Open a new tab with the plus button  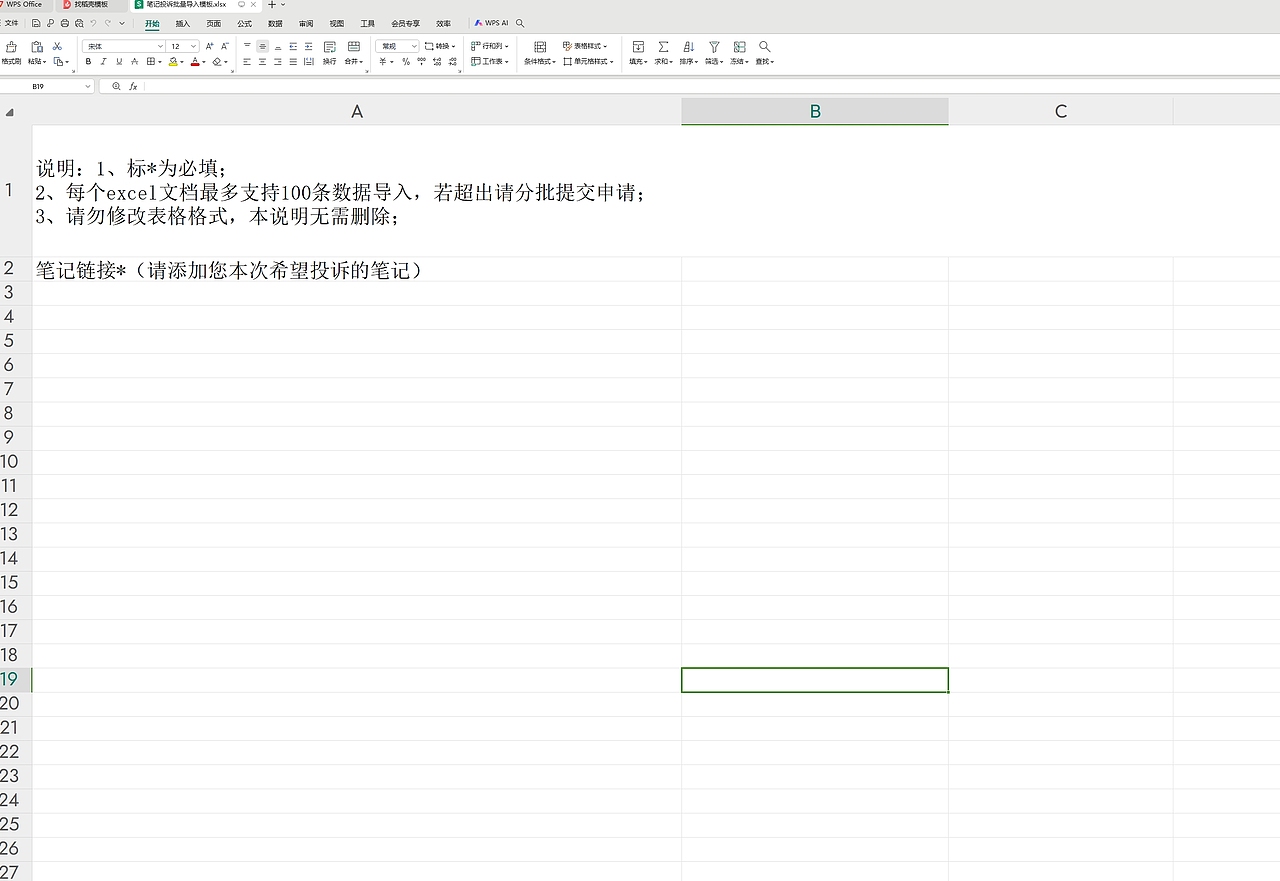pyautogui.click(x=271, y=5)
